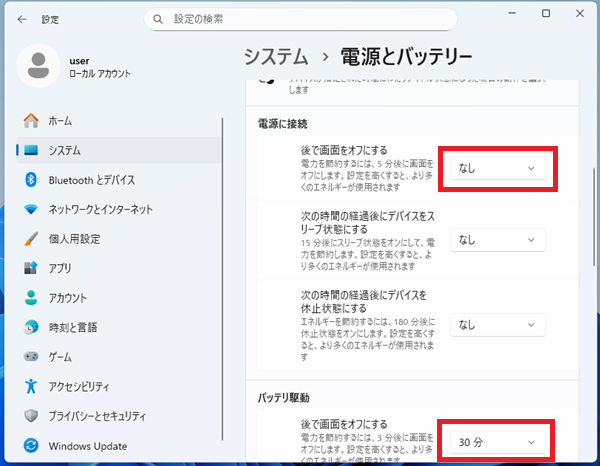Maximize the Settings window
Screen dimensions: 600x466
click(546, 13)
